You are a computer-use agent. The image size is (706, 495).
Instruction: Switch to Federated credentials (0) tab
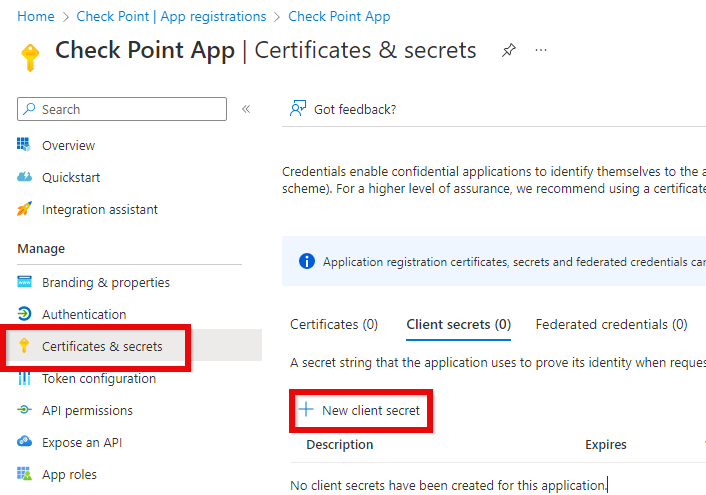[x=611, y=324]
